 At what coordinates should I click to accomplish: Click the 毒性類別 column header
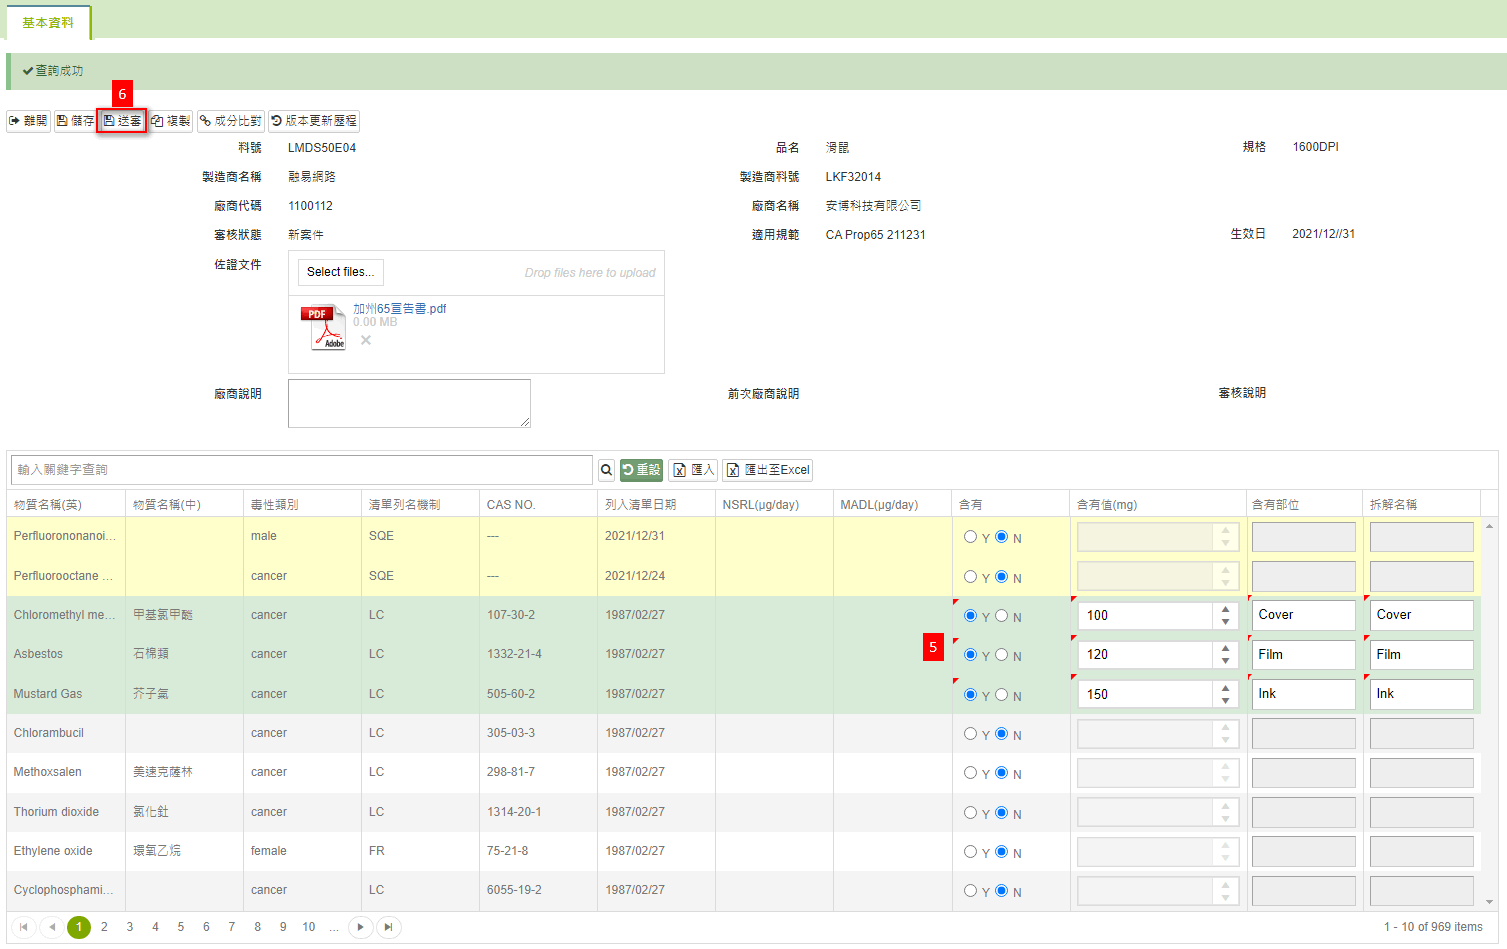coord(302,504)
